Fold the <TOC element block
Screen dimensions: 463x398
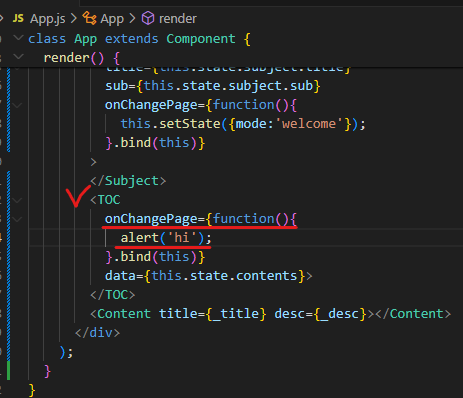tap(17, 200)
